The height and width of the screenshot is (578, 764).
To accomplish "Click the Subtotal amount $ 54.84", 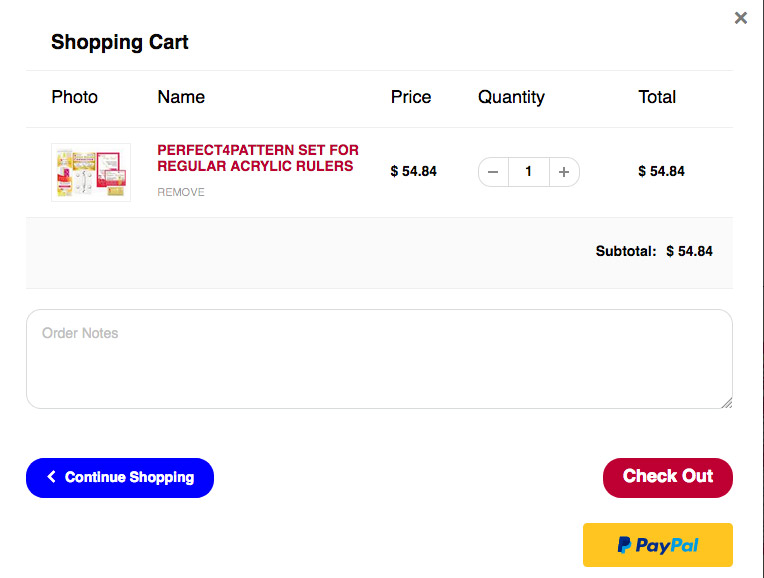I will click(689, 251).
